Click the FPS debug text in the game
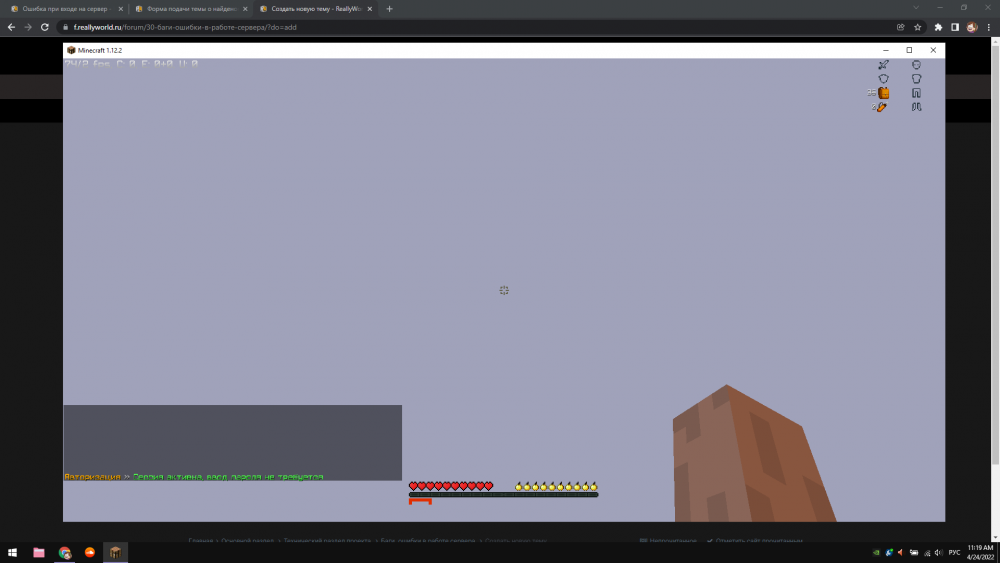This screenshot has height=563, width=1000. click(x=131, y=64)
